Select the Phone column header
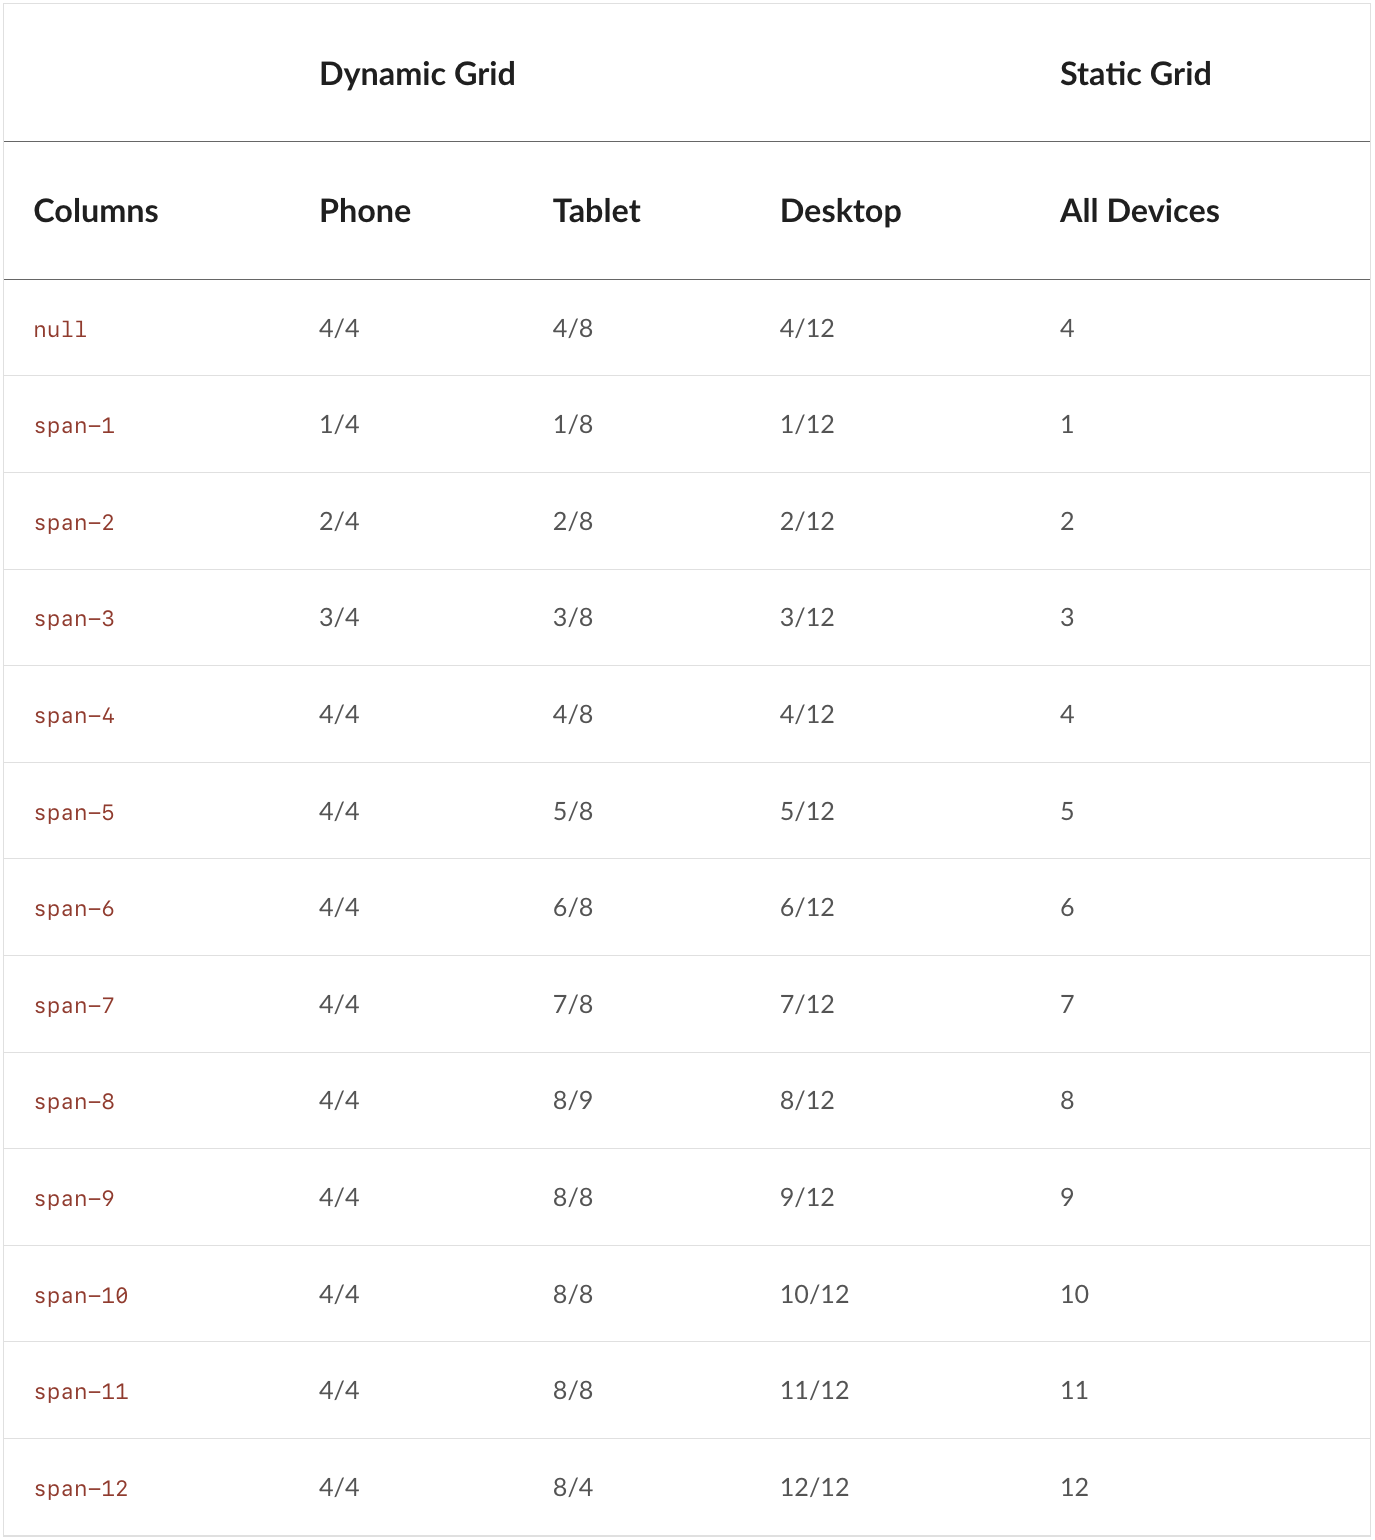 (x=365, y=211)
